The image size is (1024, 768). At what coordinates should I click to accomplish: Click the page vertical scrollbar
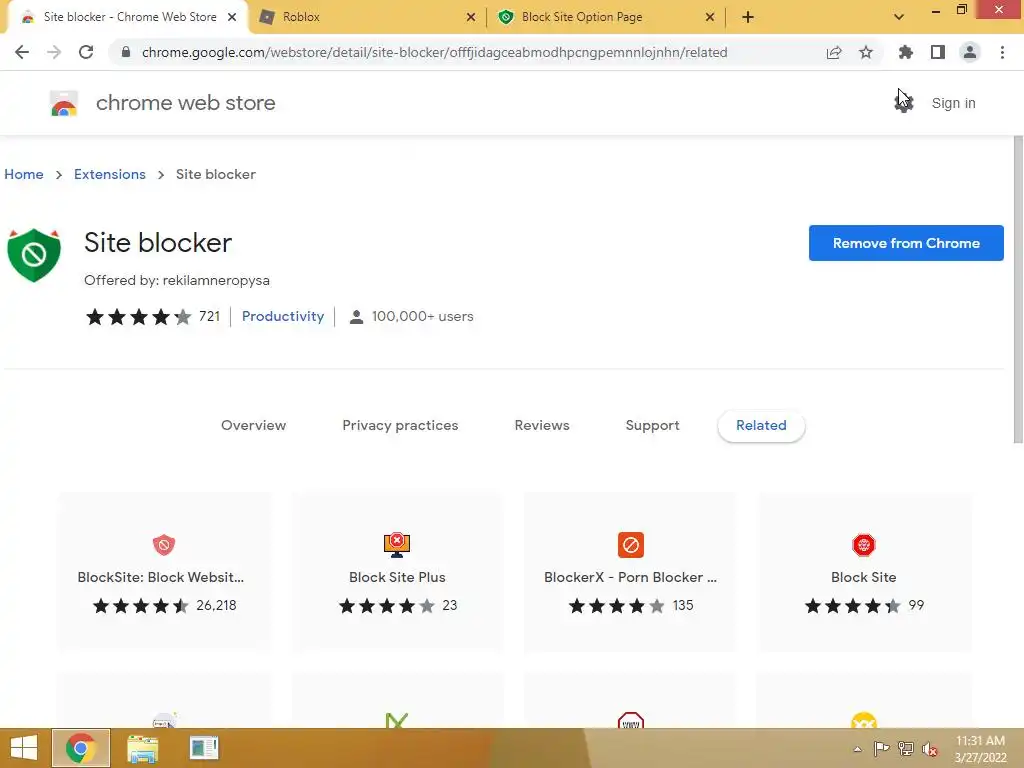pos(1018,290)
